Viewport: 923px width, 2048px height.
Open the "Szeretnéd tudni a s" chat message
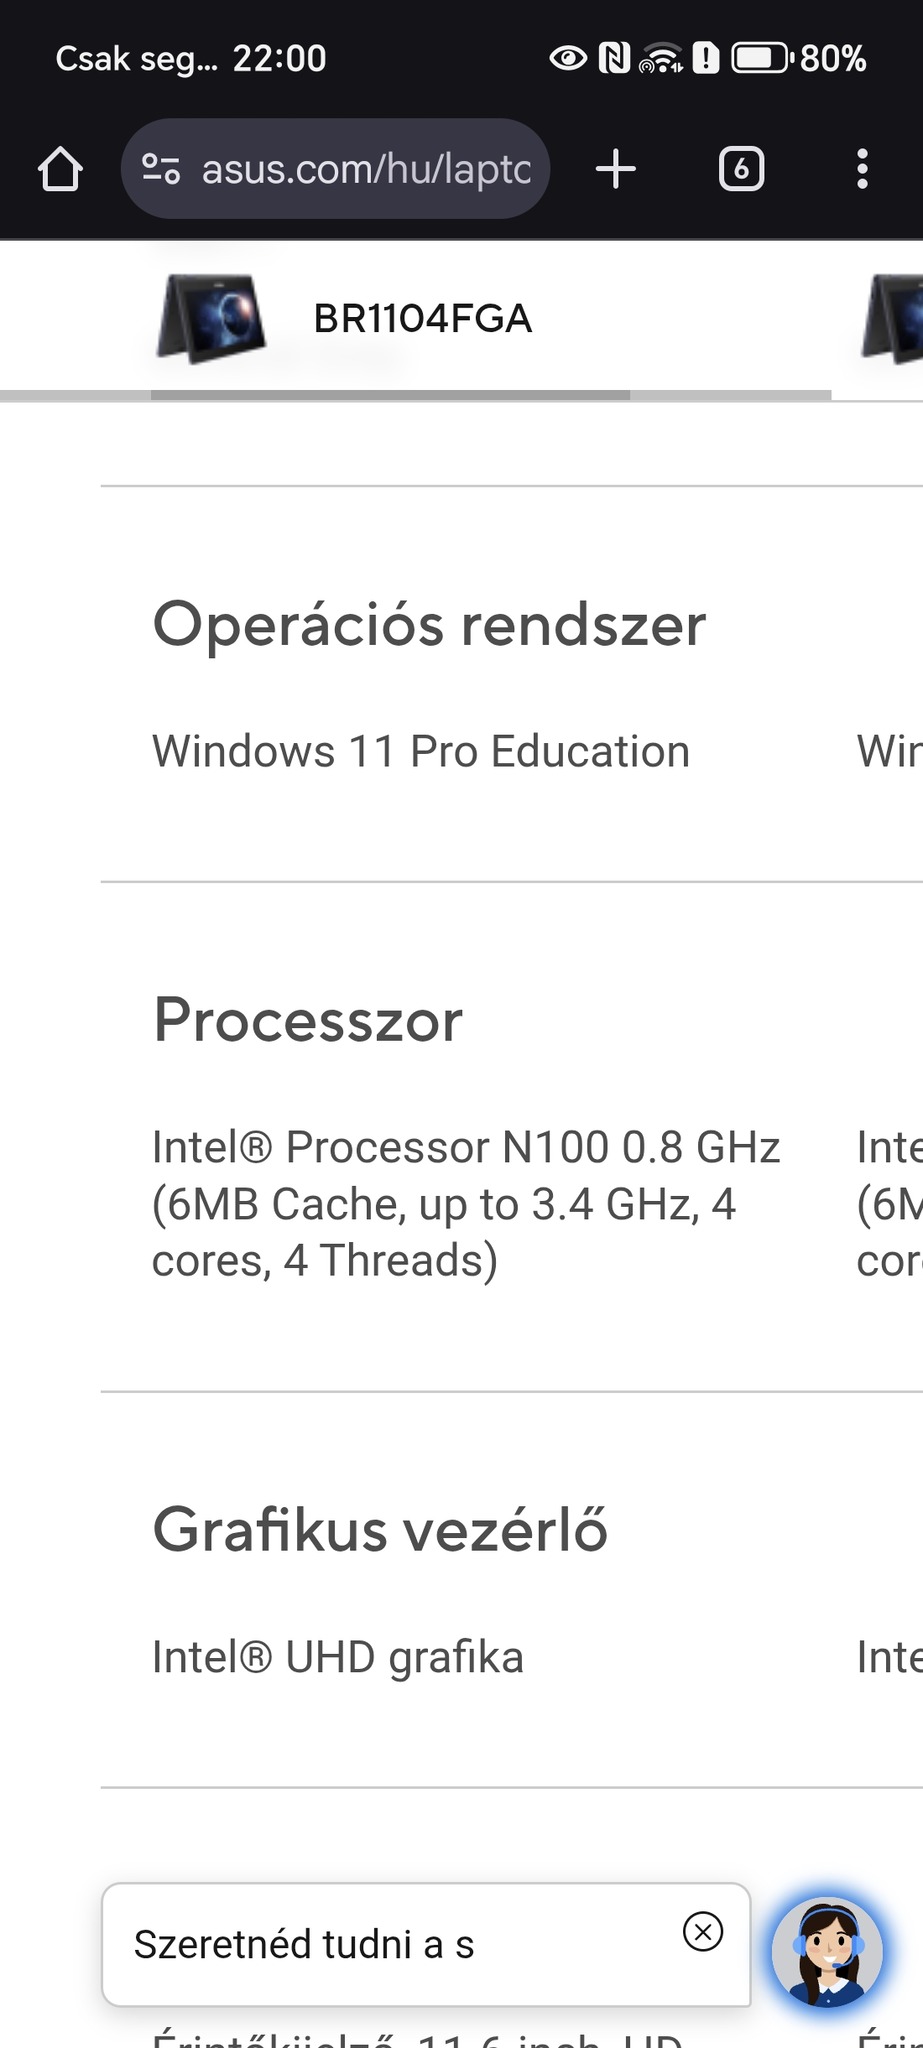tap(304, 1945)
